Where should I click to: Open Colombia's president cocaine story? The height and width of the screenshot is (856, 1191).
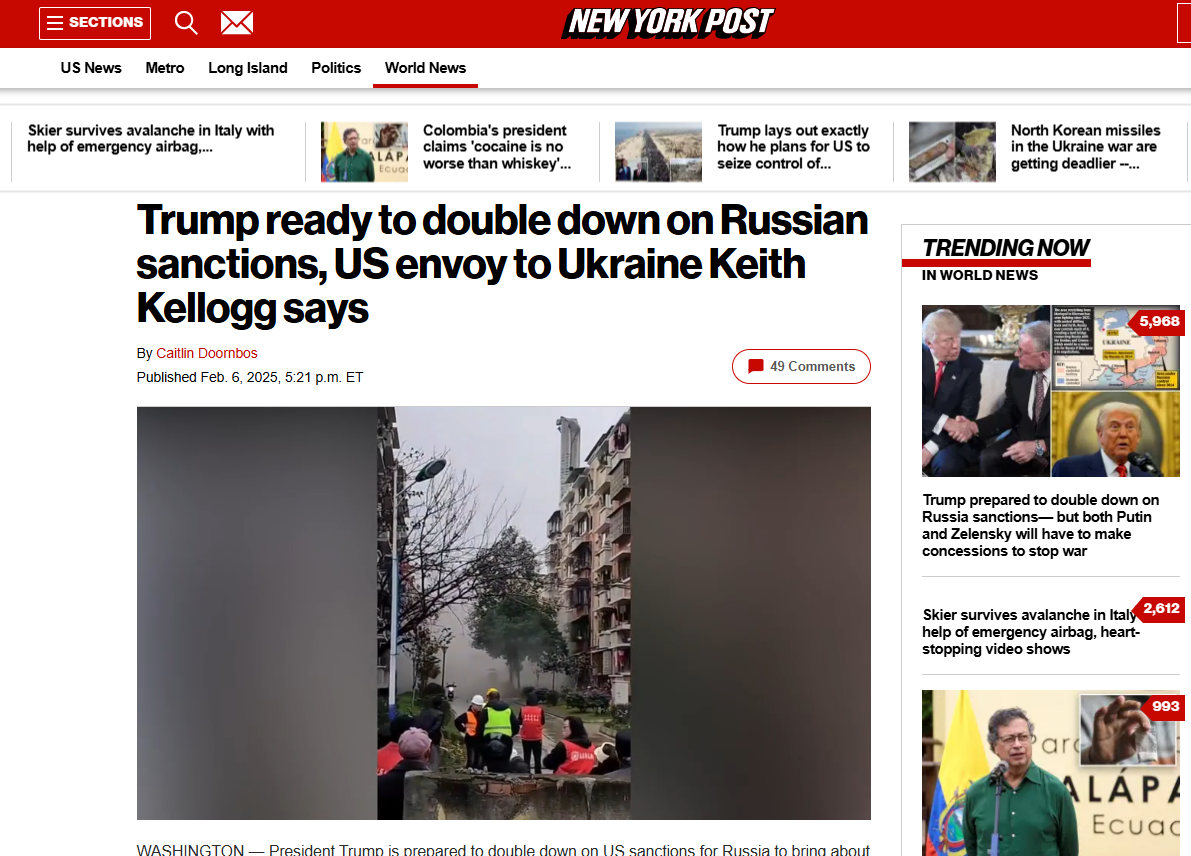coord(497,147)
